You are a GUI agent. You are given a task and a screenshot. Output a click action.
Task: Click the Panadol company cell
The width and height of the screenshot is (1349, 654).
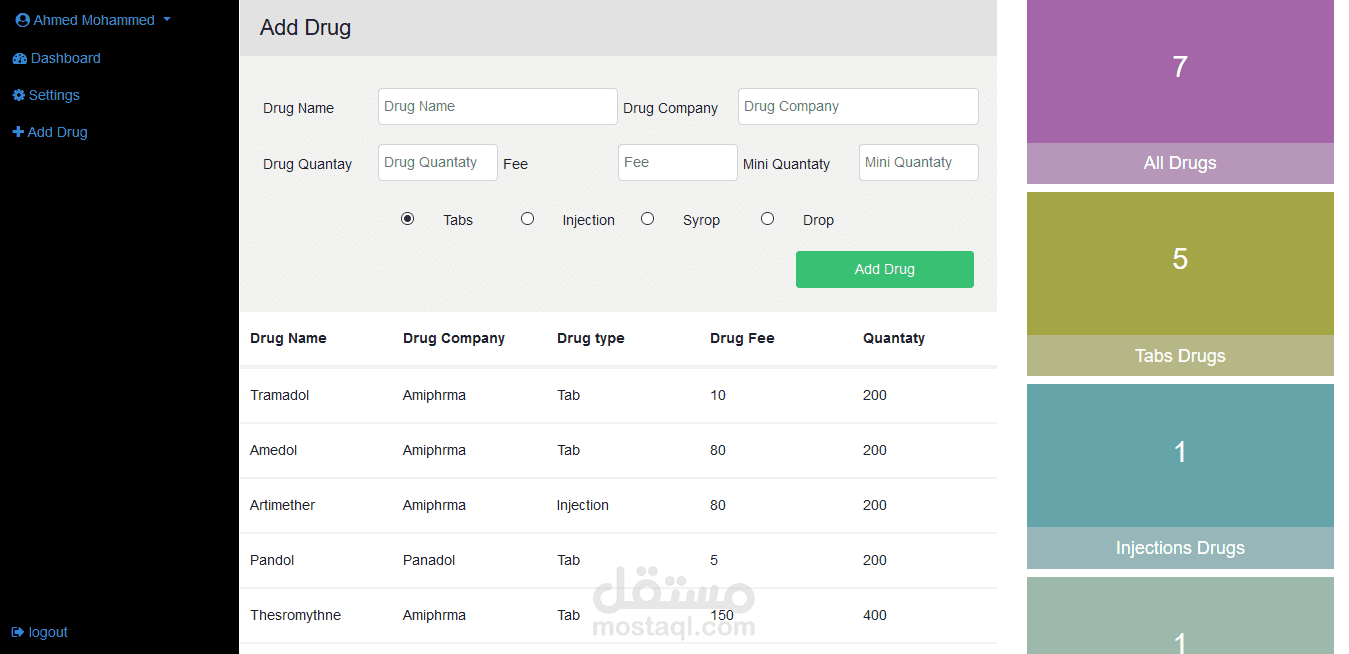[x=429, y=560]
